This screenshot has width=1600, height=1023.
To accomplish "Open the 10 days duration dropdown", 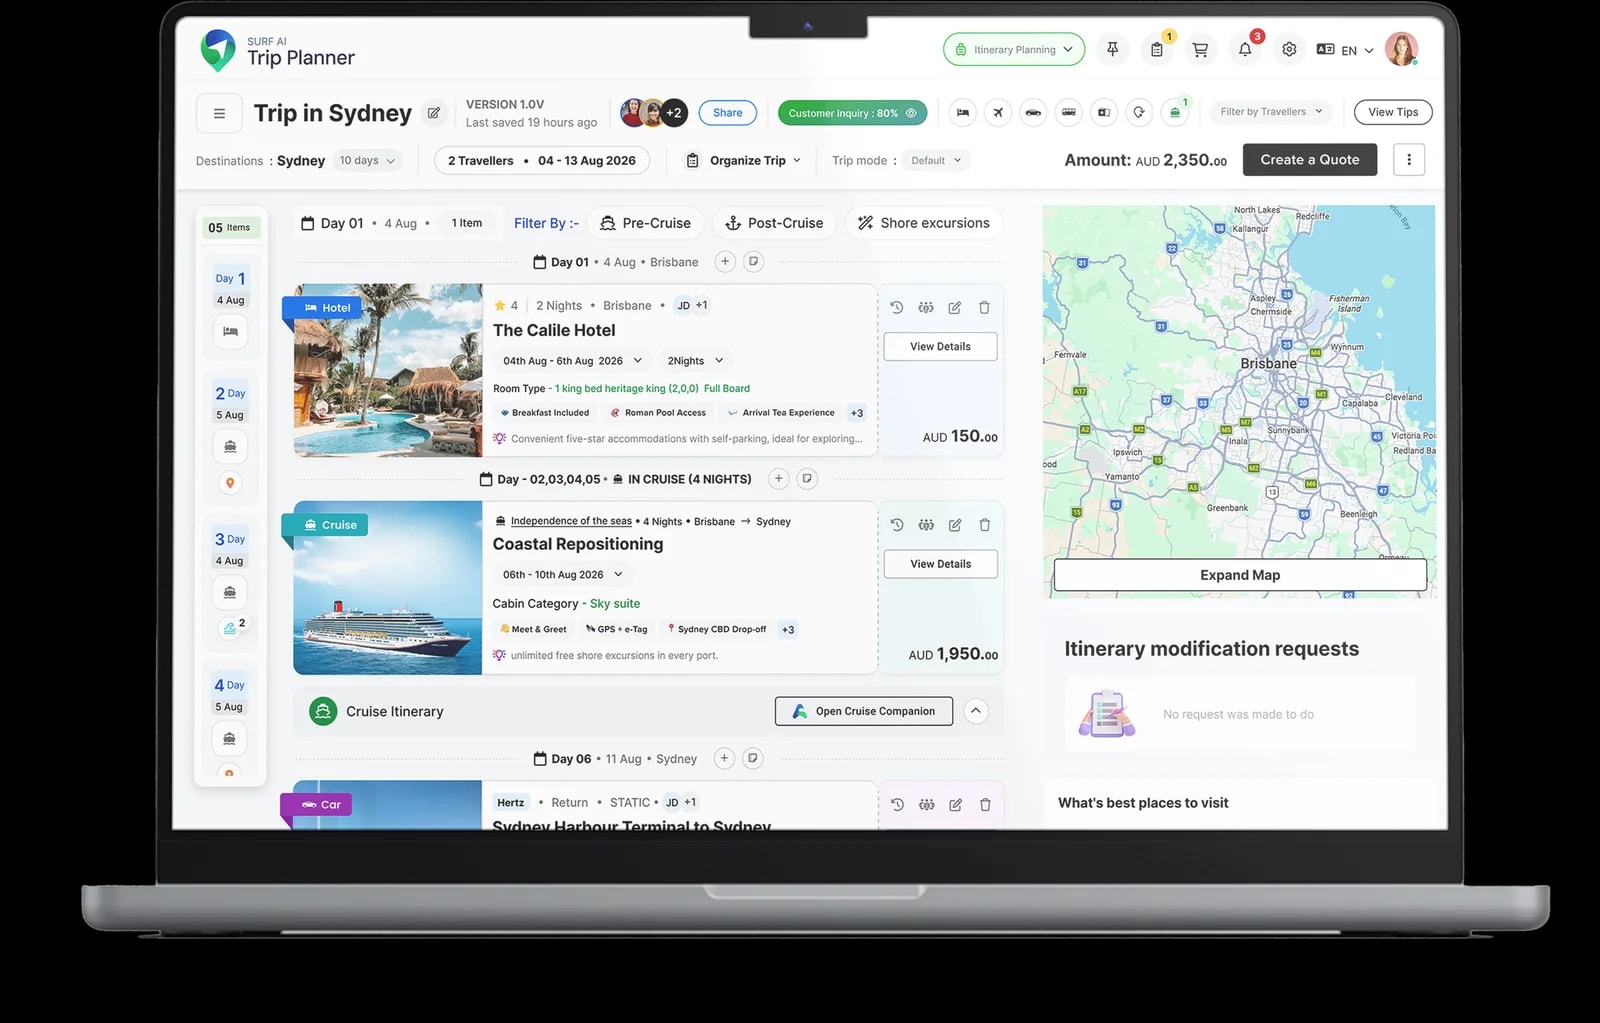I will [367, 160].
